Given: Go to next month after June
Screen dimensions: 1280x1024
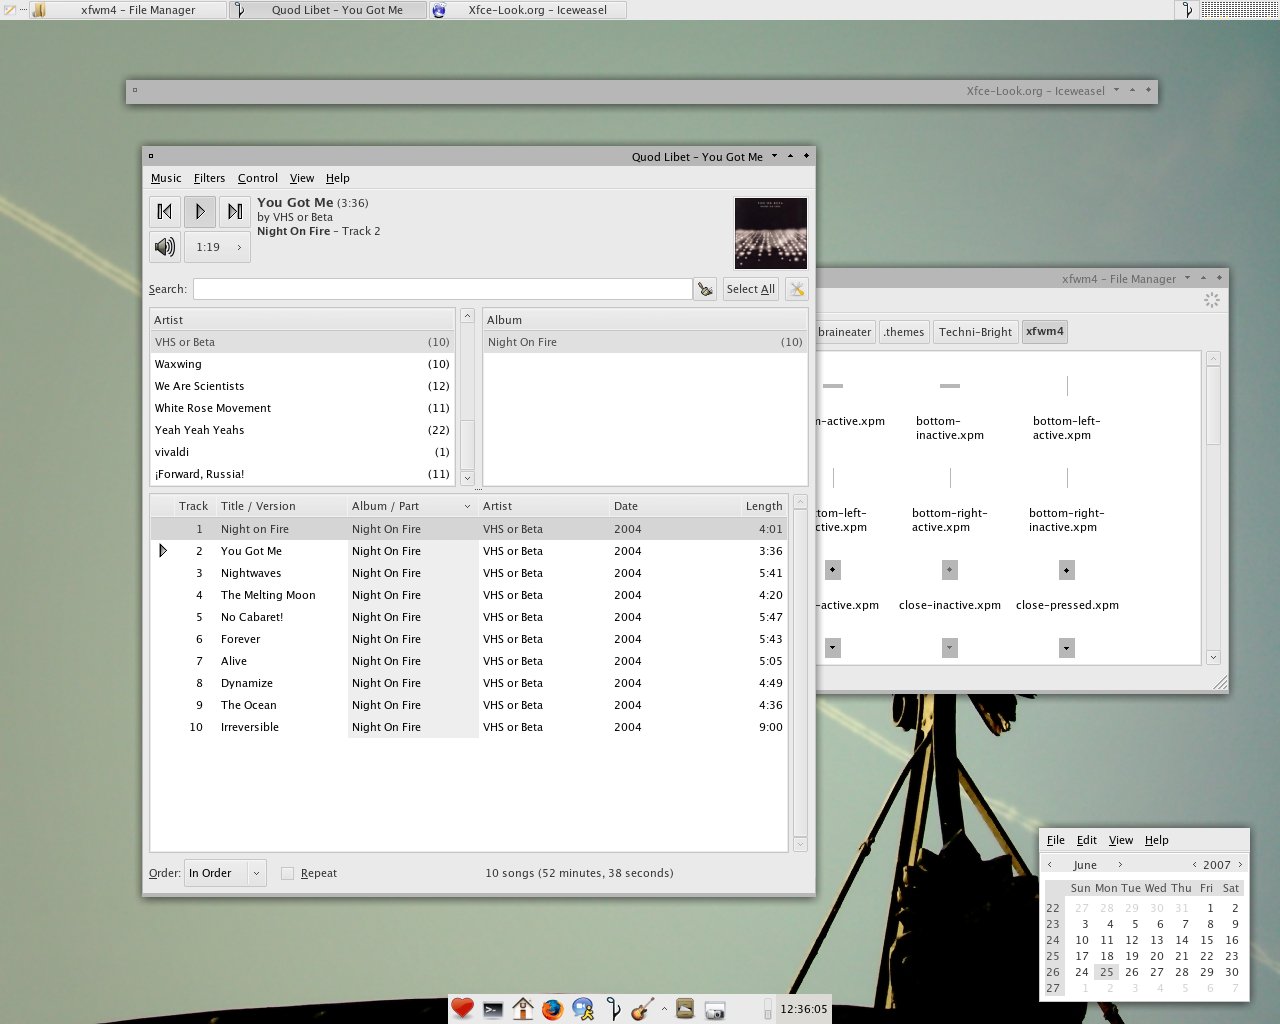Looking at the screenshot, I should tap(1120, 865).
